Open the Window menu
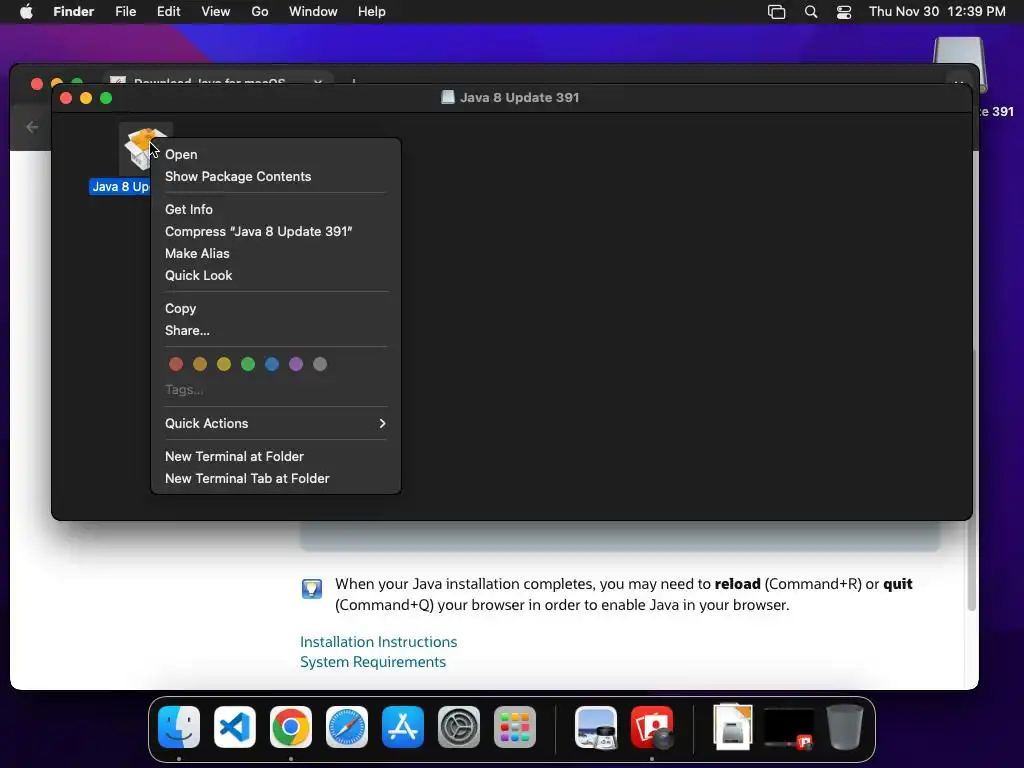Viewport: 1024px width, 768px height. (313, 12)
